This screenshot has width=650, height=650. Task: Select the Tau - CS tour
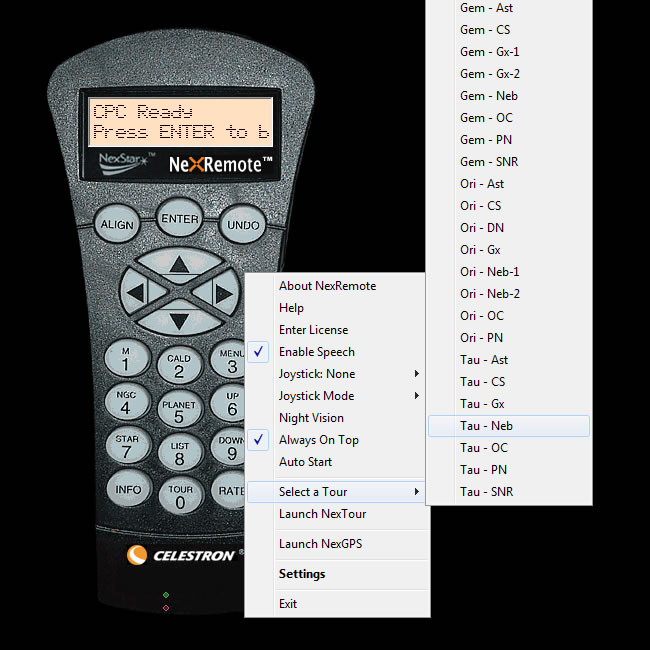tap(509, 381)
